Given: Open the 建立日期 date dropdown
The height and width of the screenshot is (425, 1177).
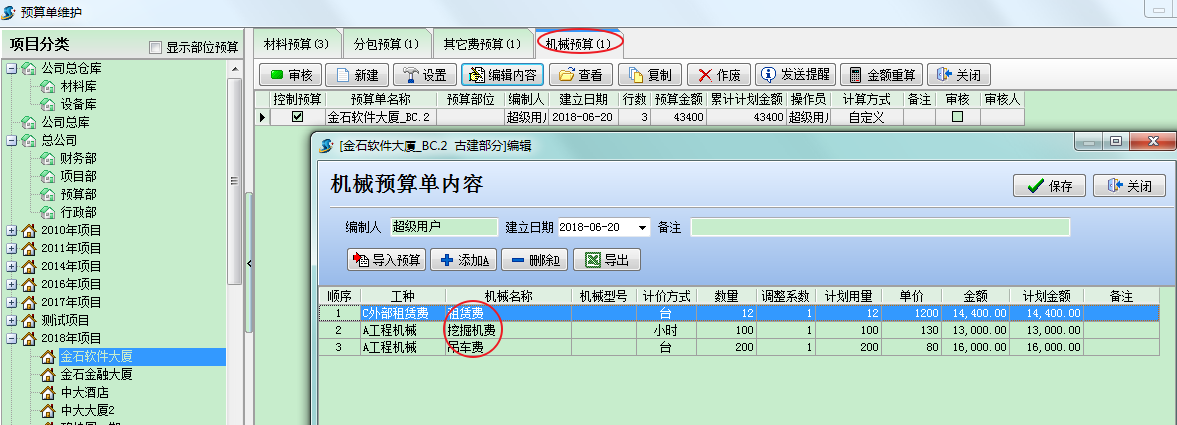Looking at the screenshot, I should point(643,228).
